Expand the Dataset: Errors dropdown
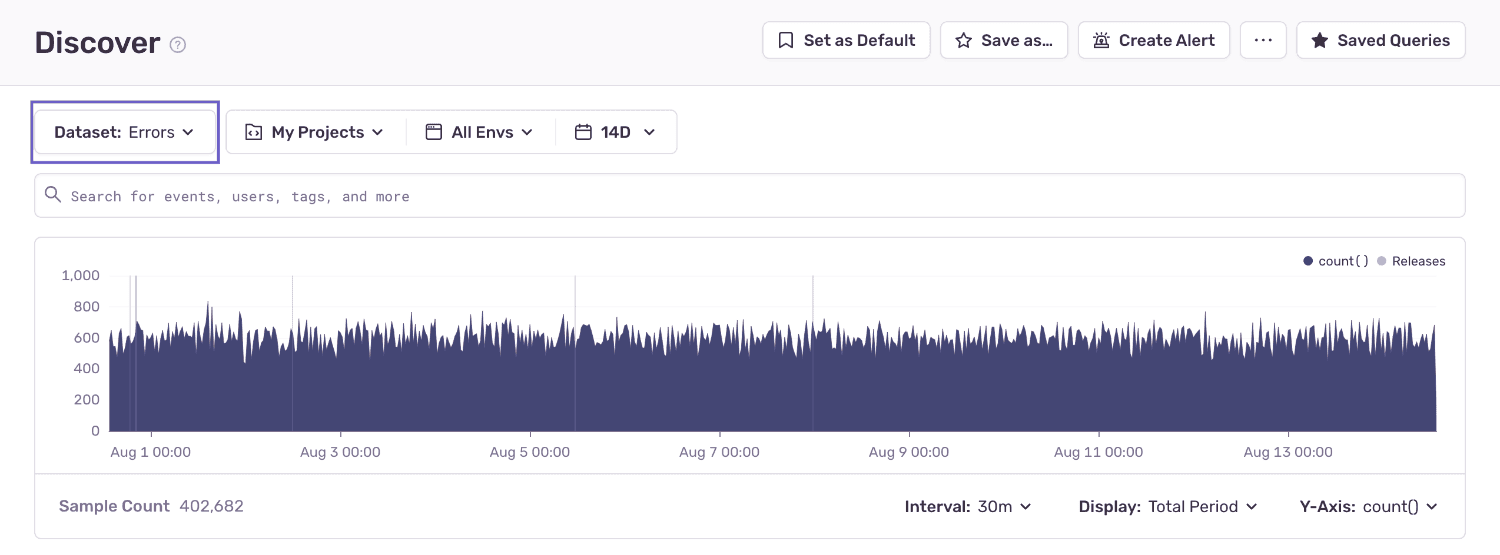The height and width of the screenshot is (555, 1500). pyautogui.click(x=125, y=132)
